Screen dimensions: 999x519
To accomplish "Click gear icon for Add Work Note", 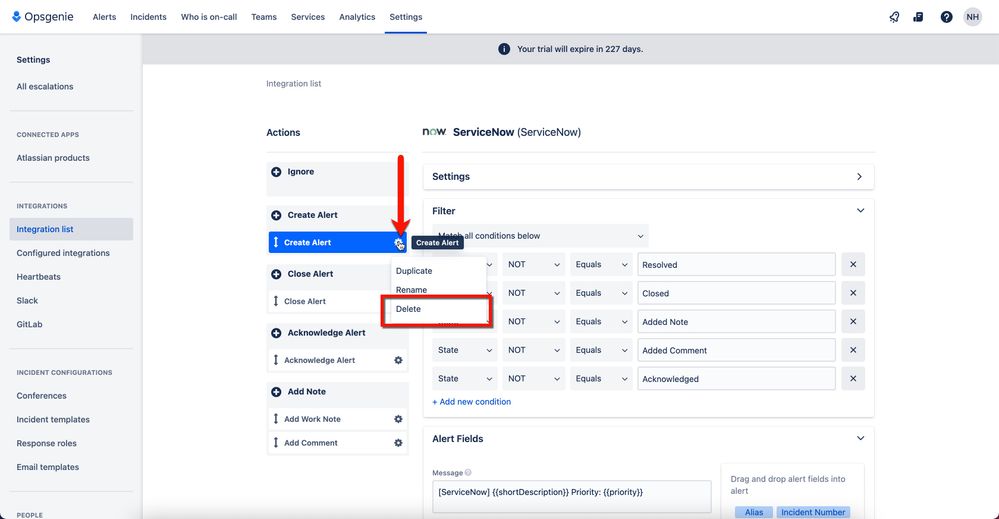I will click(x=398, y=419).
